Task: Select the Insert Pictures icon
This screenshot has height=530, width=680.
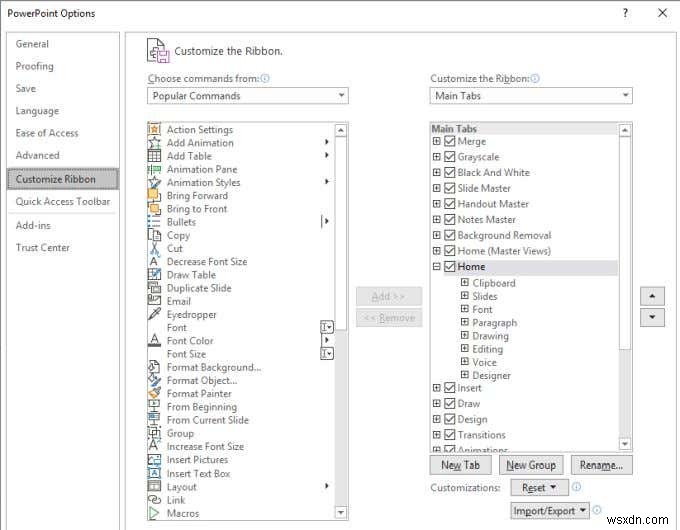Action: (154, 460)
